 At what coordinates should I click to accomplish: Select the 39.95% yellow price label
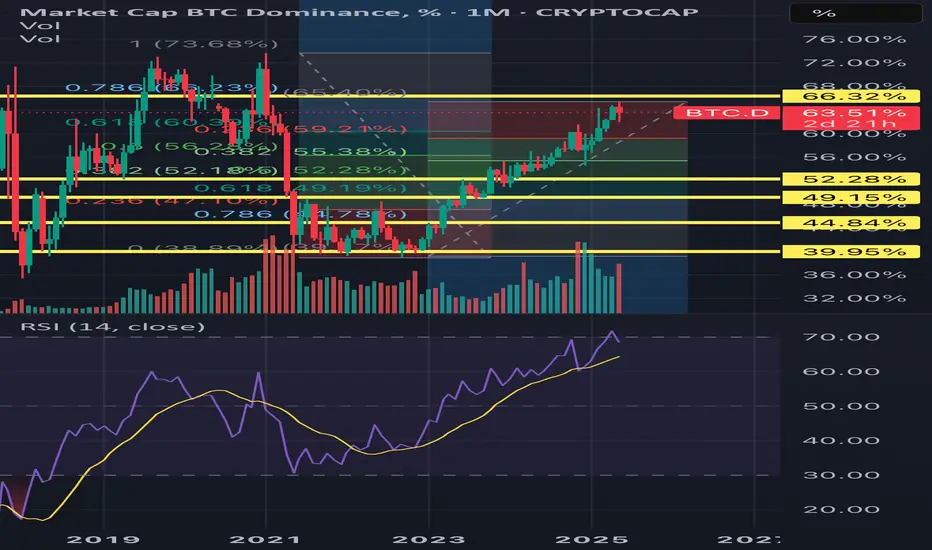pos(851,252)
